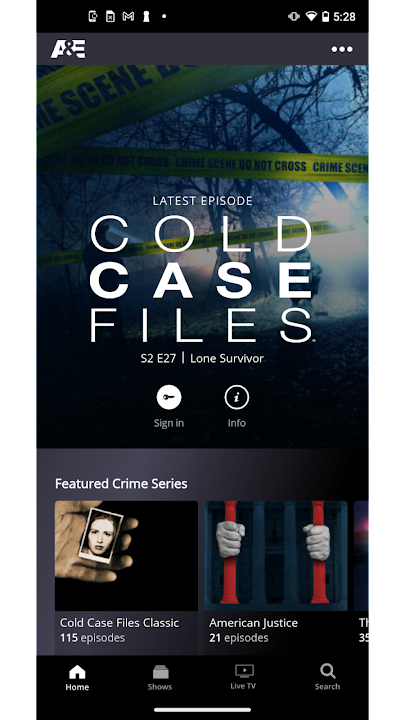Tap the Gmail notification icon
The image size is (405, 720).
click(128, 17)
